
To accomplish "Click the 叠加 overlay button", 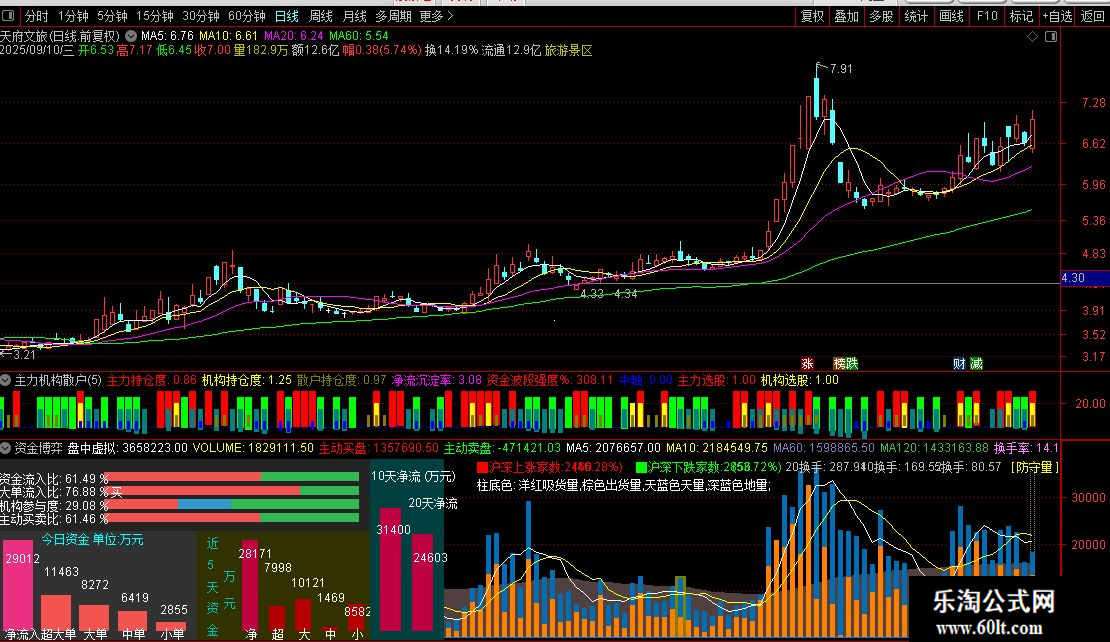I will pyautogui.click(x=847, y=16).
